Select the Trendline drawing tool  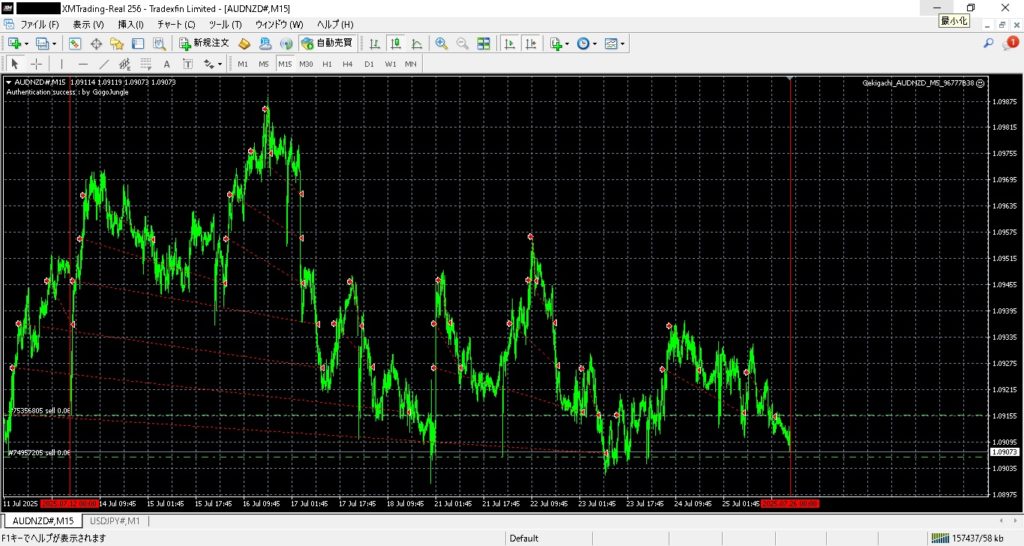click(x=104, y=64)
